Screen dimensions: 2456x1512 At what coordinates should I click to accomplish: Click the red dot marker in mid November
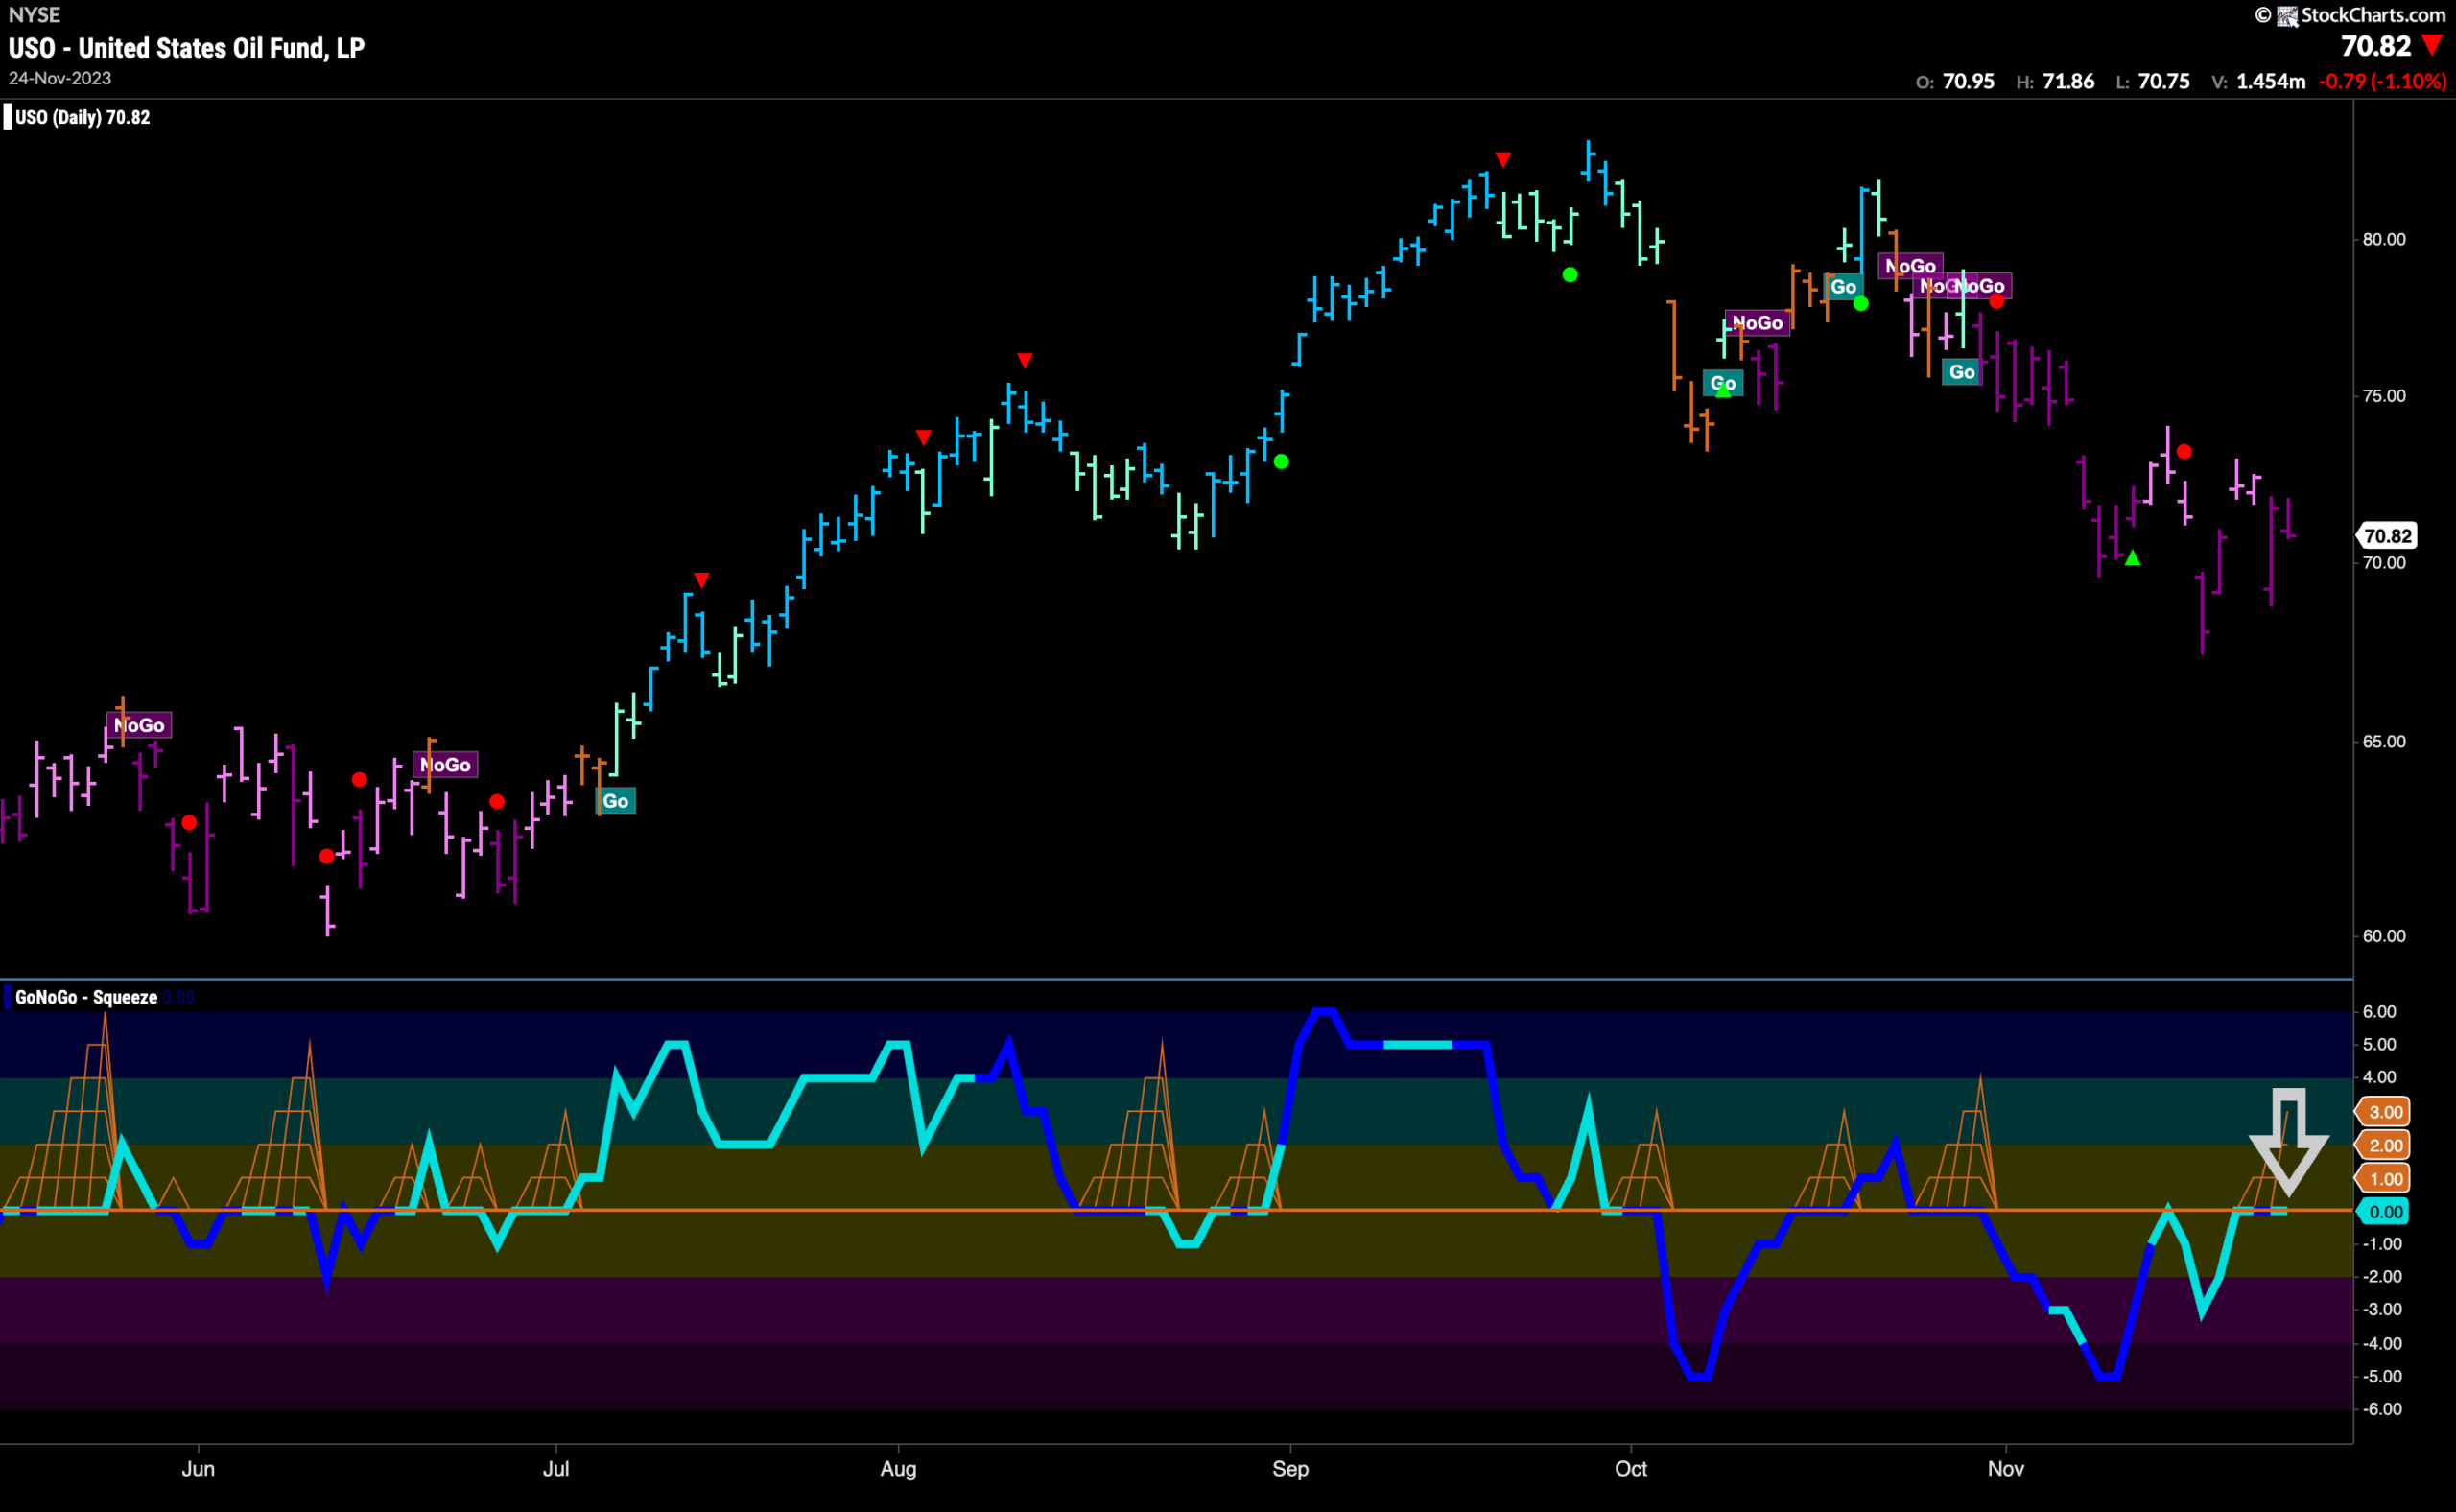tap(2185, 452)
